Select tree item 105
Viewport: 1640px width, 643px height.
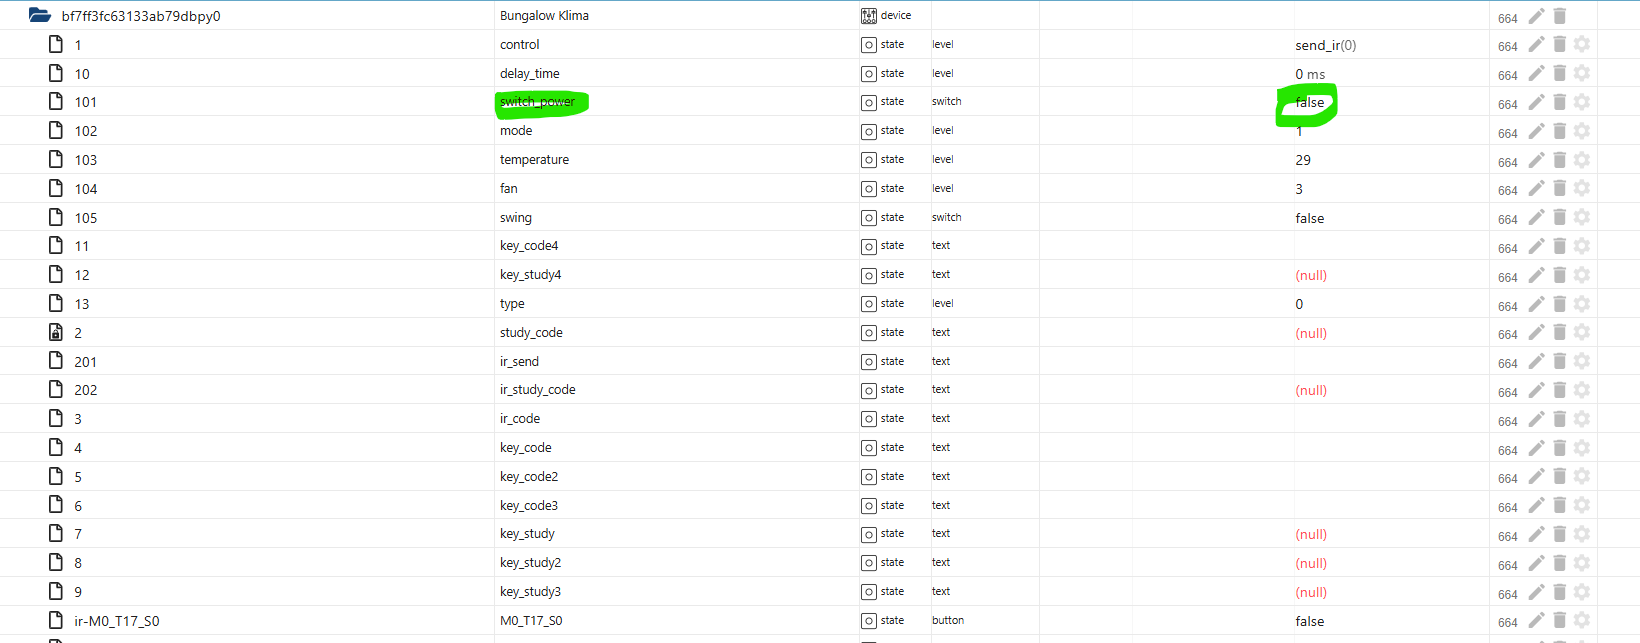click(x=86, y=218)
